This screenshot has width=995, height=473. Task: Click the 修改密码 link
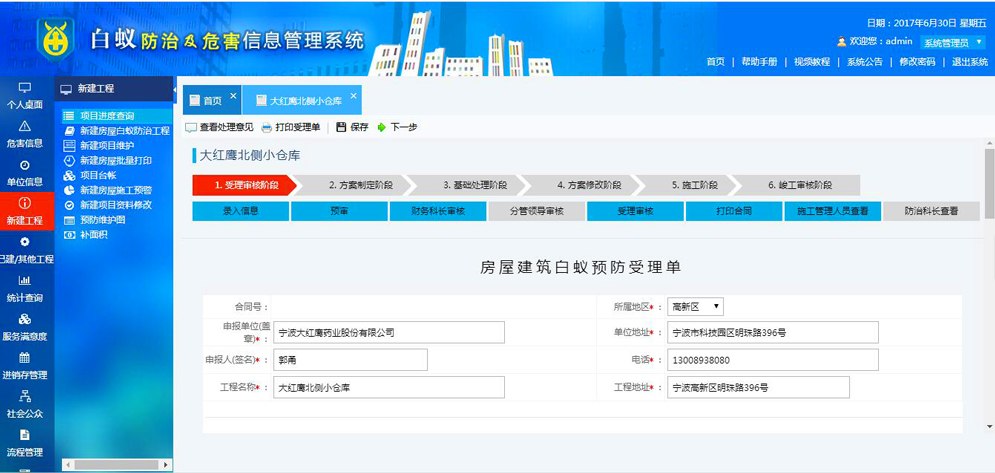point(916,62)
